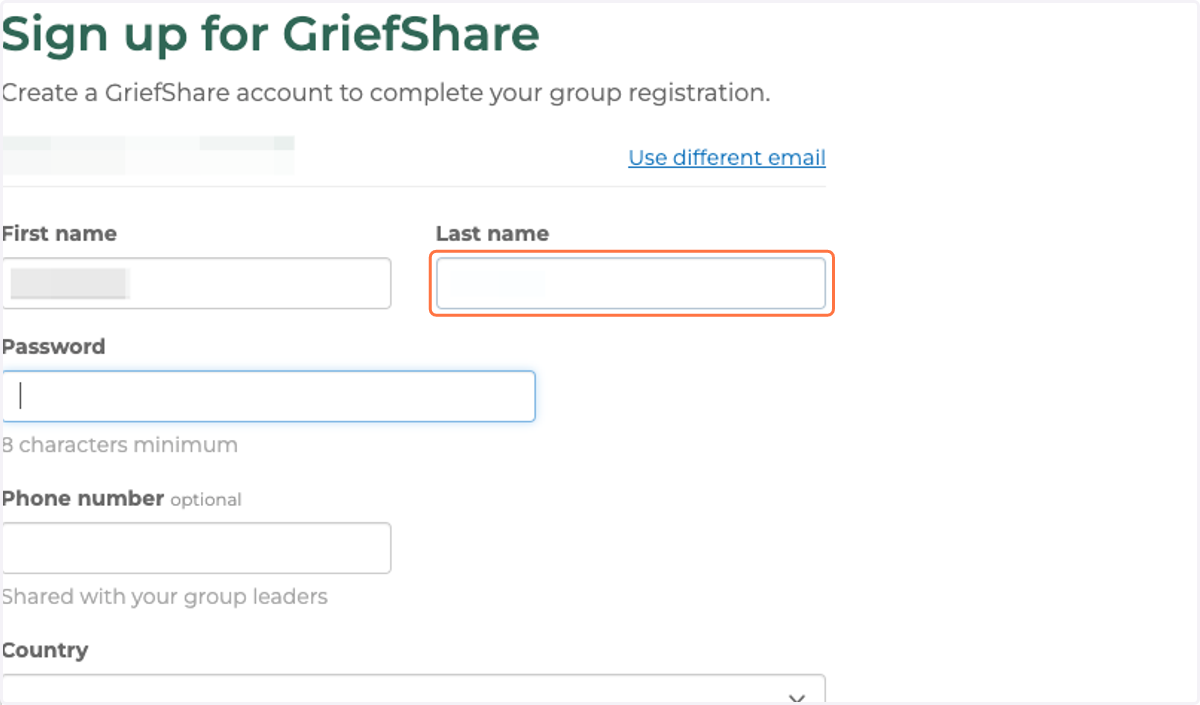This screenshot has height=705, width=1200.
Task: Click the divider line below the email row
Action: 414,186
